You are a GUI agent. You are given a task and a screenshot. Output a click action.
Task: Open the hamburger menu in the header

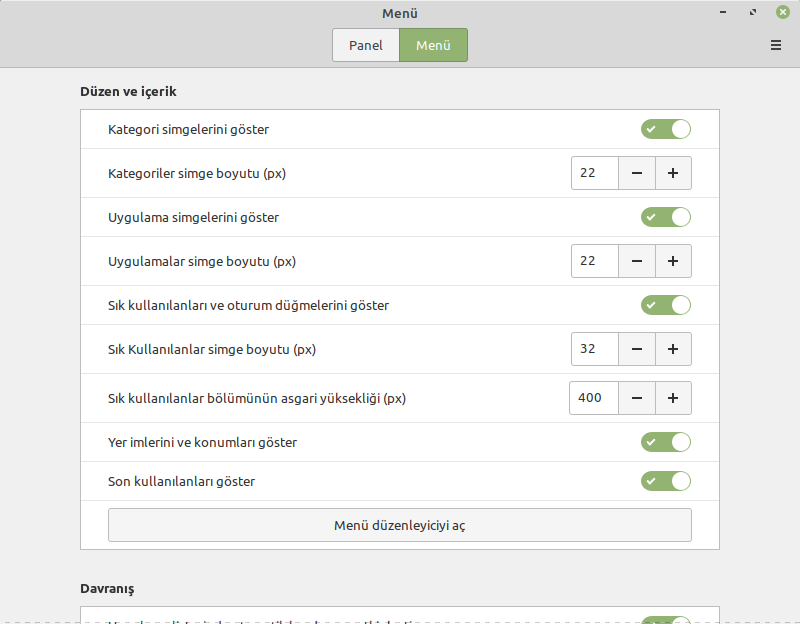776,45
